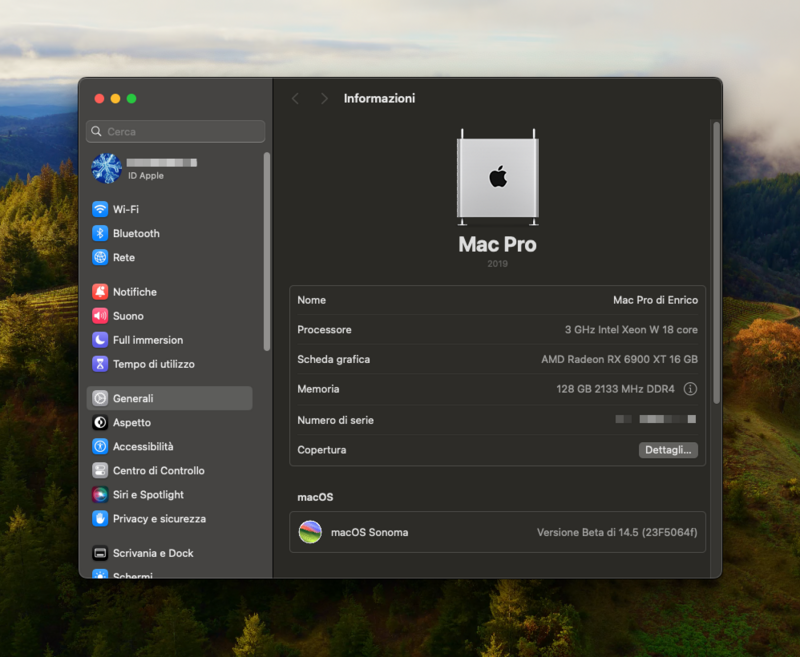Open Rete network globe icon
This screenshot has width=800, height=657.
pos(100,257)
